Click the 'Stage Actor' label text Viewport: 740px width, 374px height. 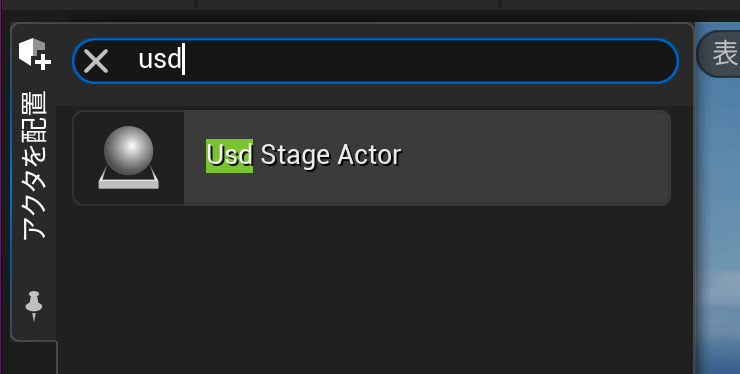[331, 155]
